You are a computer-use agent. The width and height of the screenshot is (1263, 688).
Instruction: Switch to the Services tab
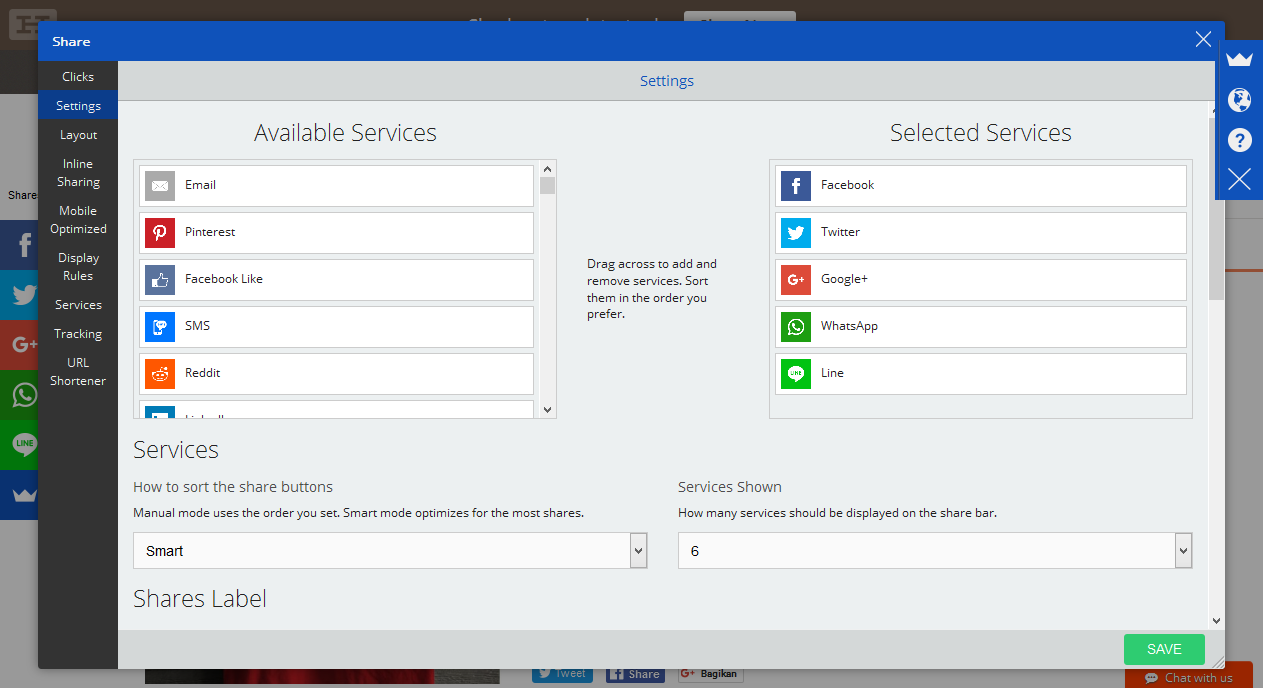point(78,305)
